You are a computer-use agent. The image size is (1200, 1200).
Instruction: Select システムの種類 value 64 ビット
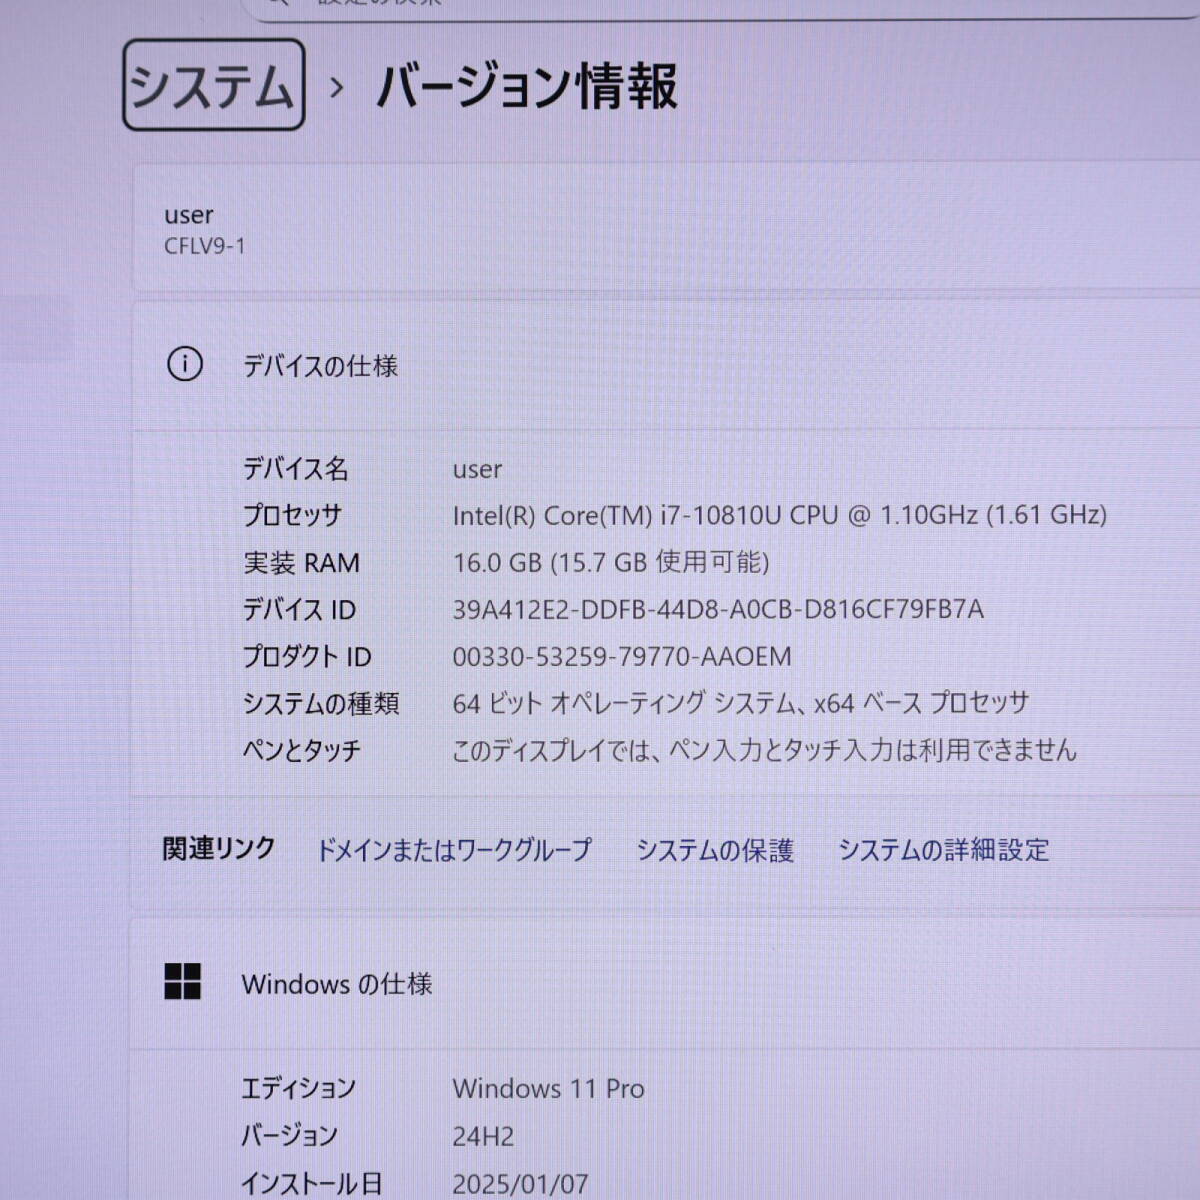tap(740, 703)
